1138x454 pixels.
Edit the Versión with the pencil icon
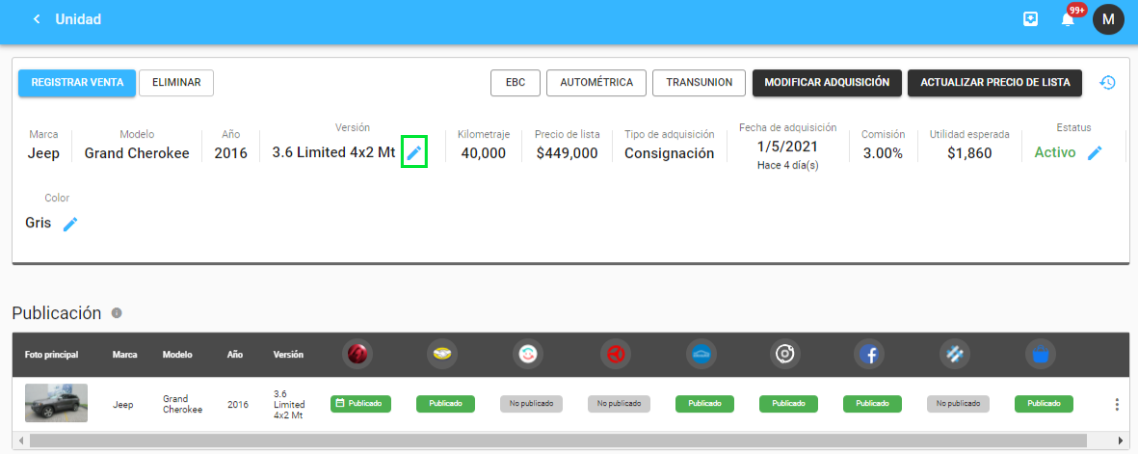[414, 152]
